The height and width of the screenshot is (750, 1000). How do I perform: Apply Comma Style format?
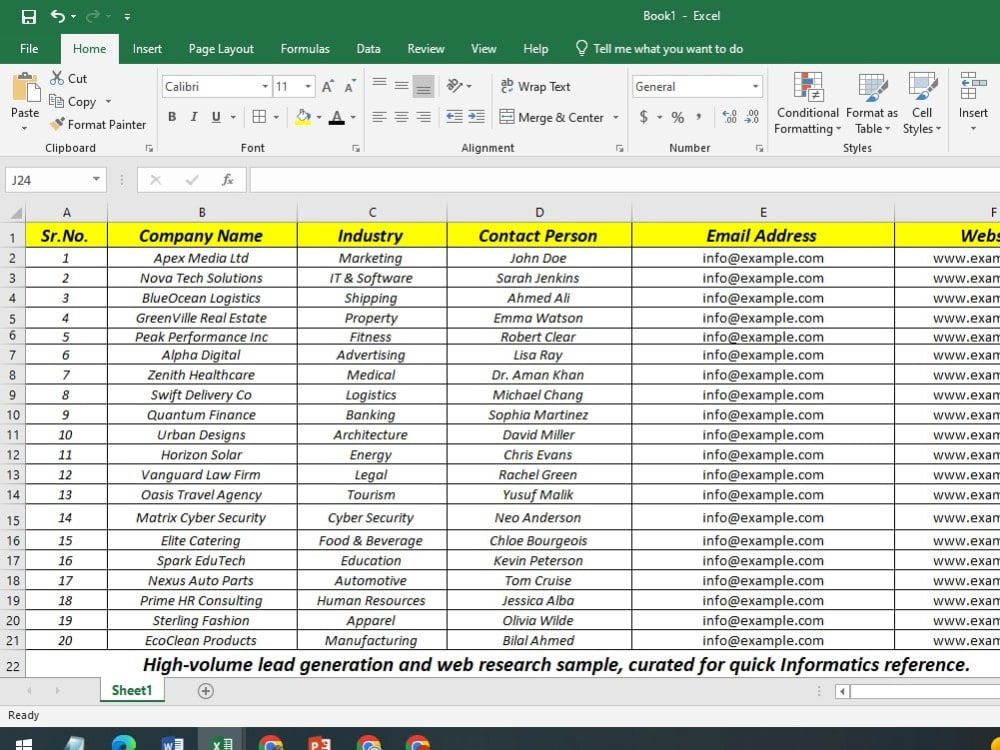coord(699,117)
